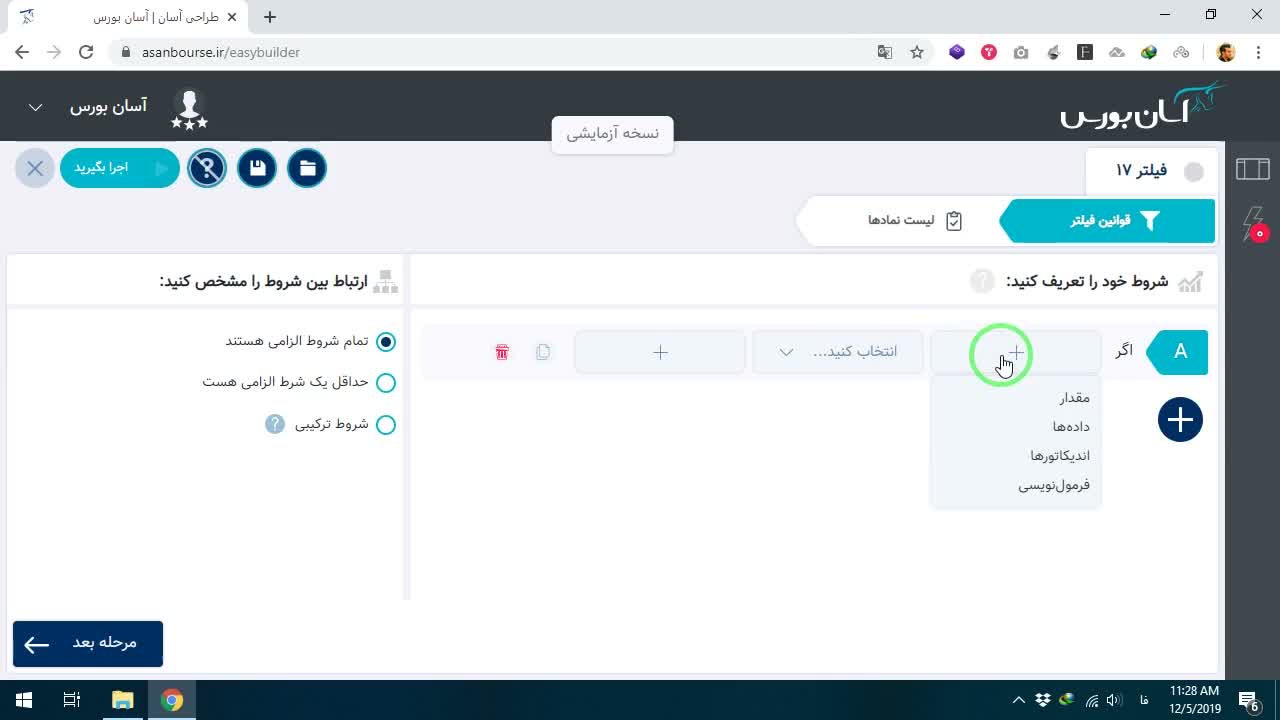
Task: Click the Chrome icon on the taskbar
Action: tap(172, 700)
